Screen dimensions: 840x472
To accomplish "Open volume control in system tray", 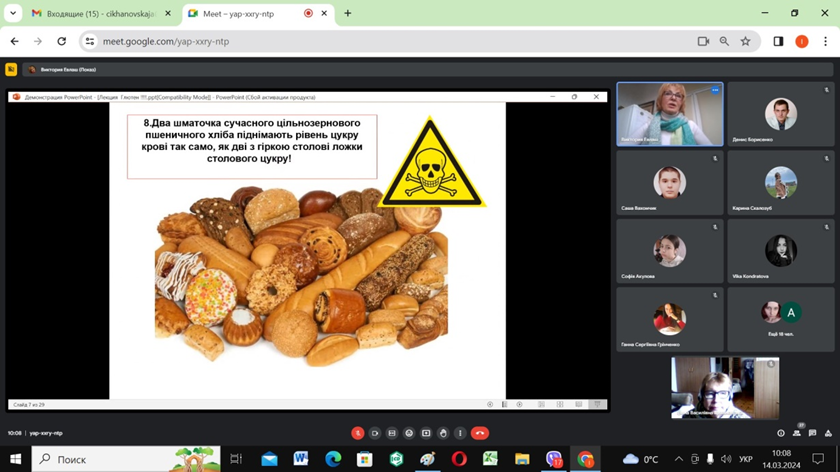I will click(x=726, y=459).
